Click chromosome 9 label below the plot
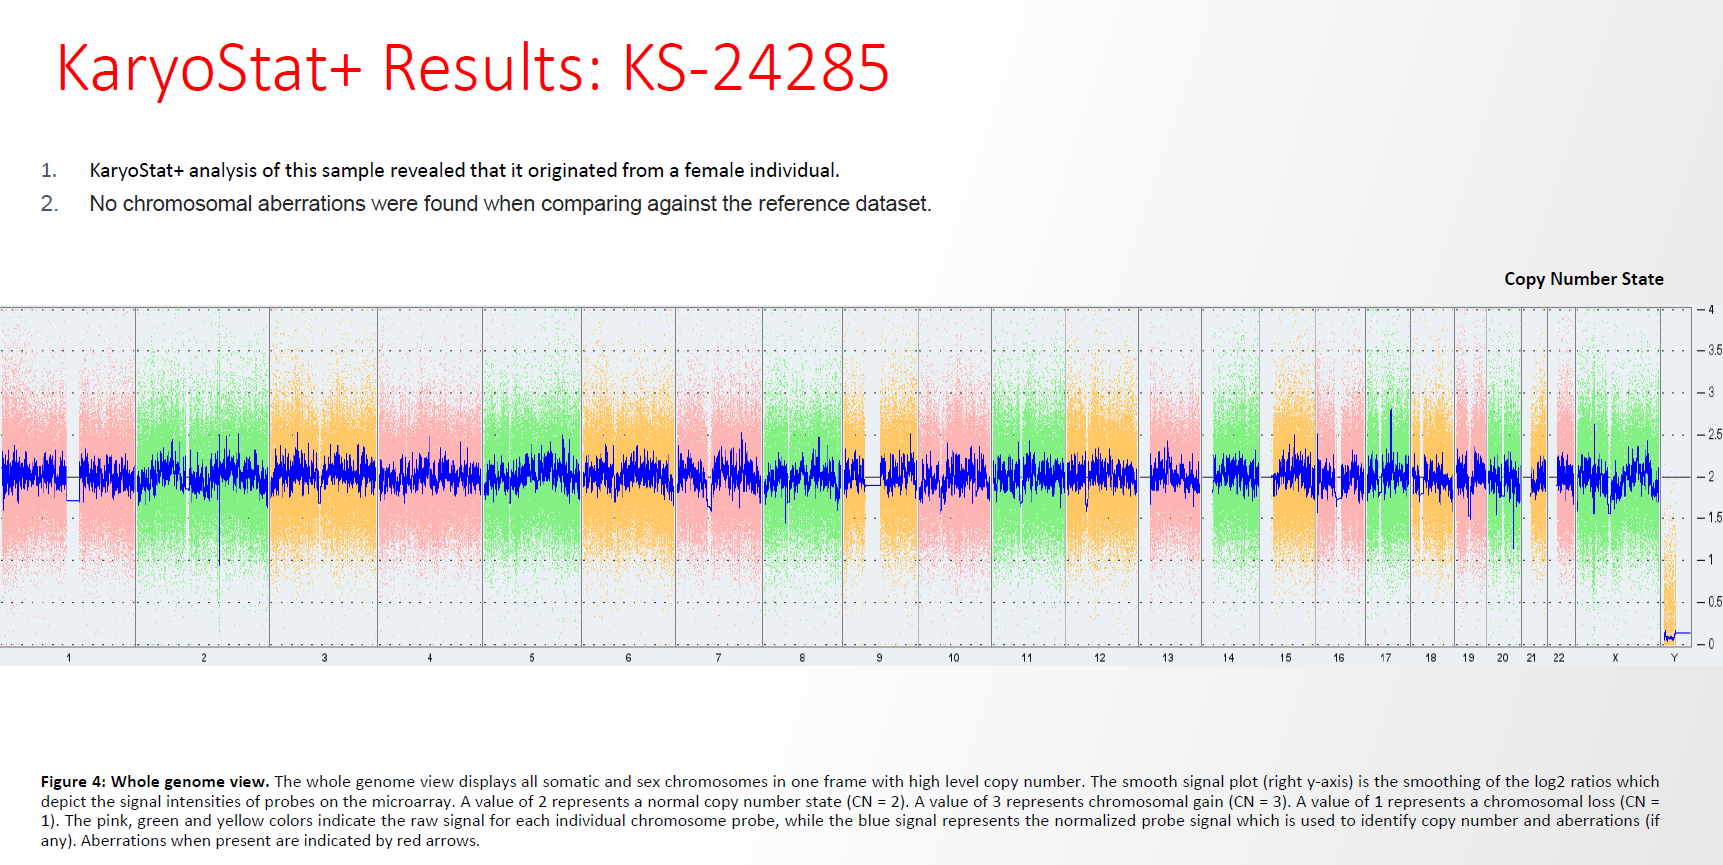This screenshot has height=865, width=1723. 879,658
